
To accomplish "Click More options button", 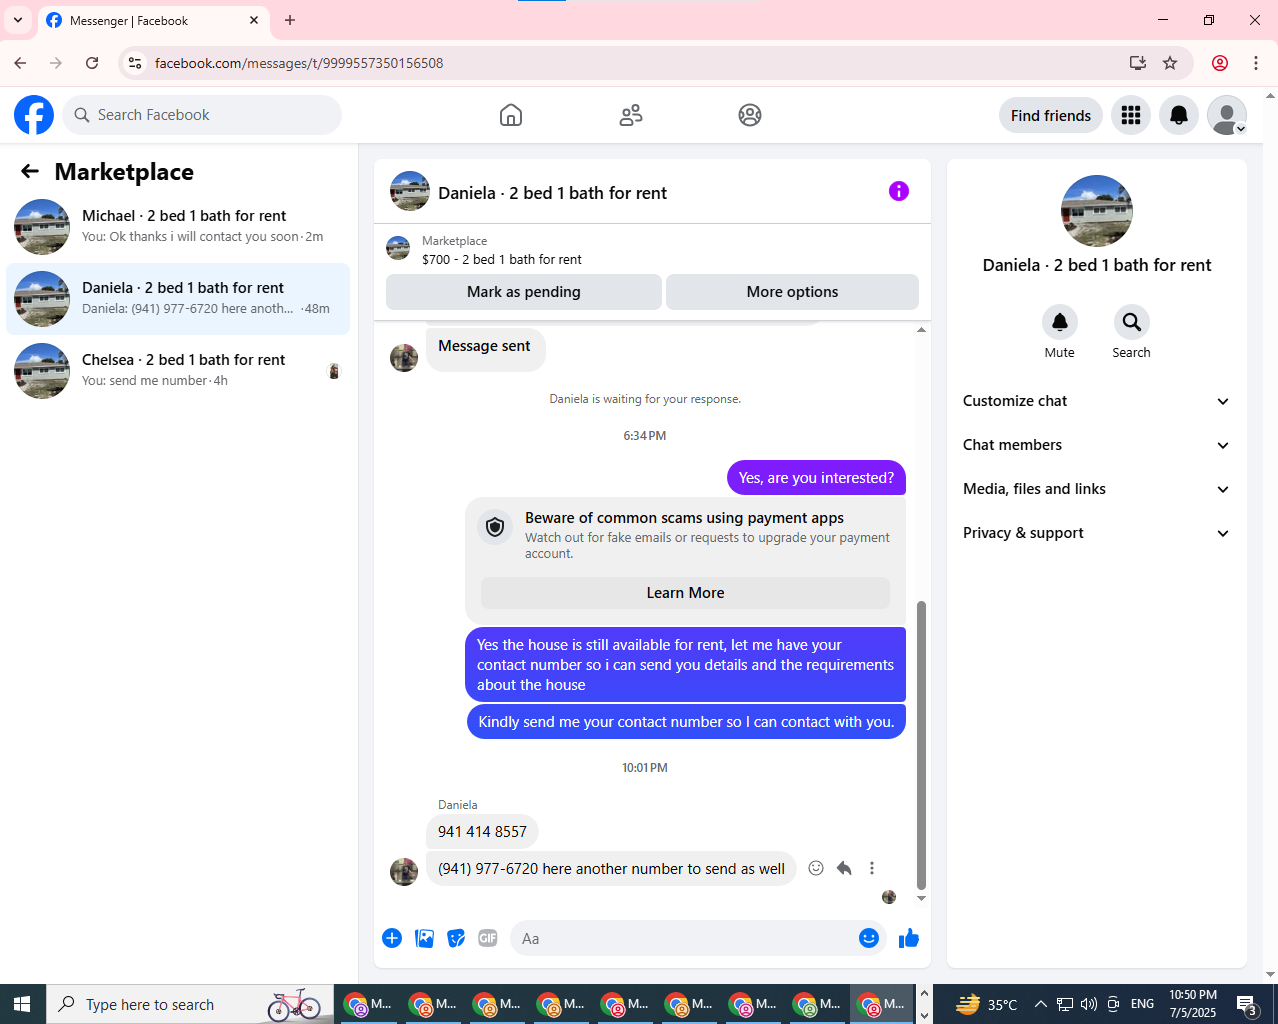I will click(x=792, y=292).
